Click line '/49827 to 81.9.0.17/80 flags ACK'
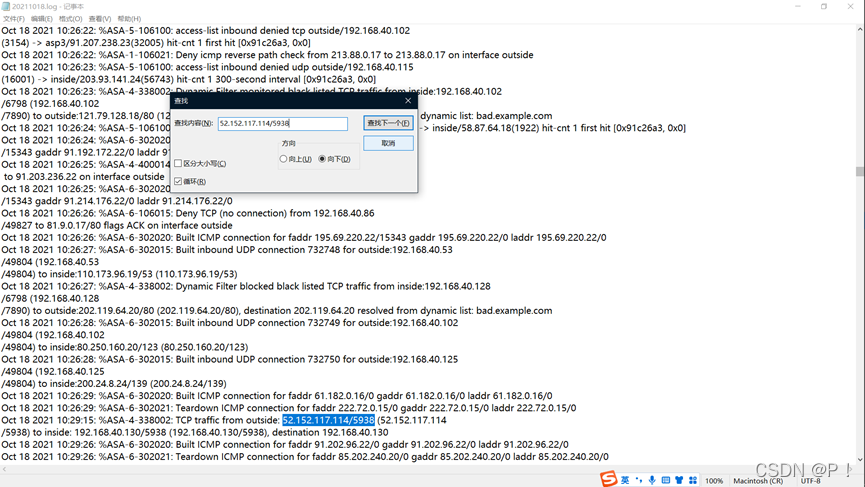This screenshot has height=487, width=865. tap(116, 226)
